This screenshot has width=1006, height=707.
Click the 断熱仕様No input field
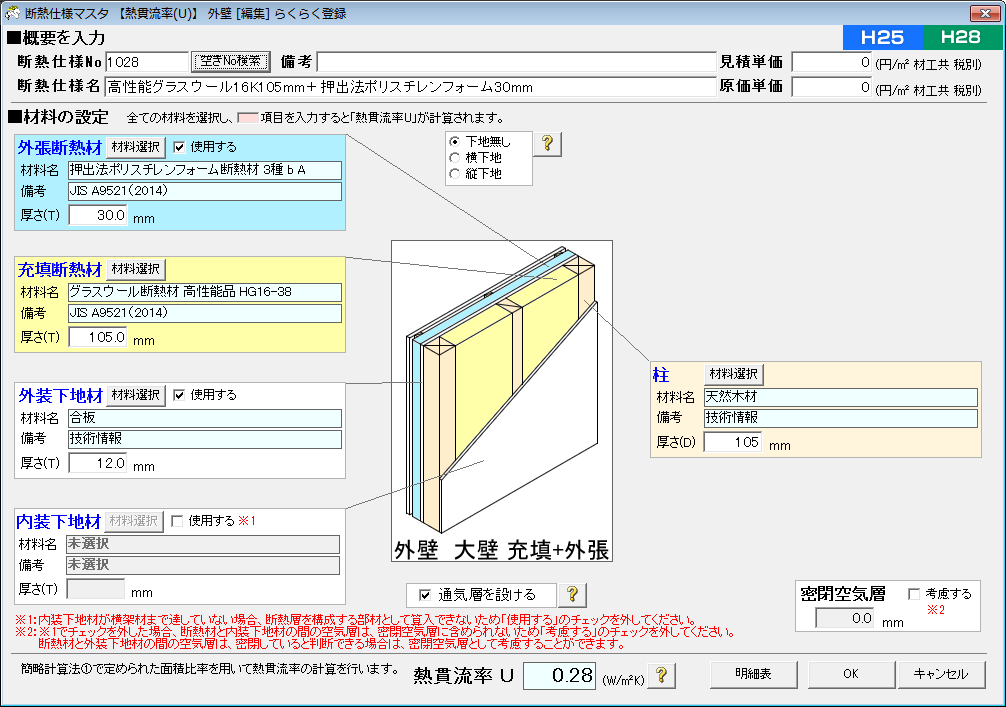147,62
